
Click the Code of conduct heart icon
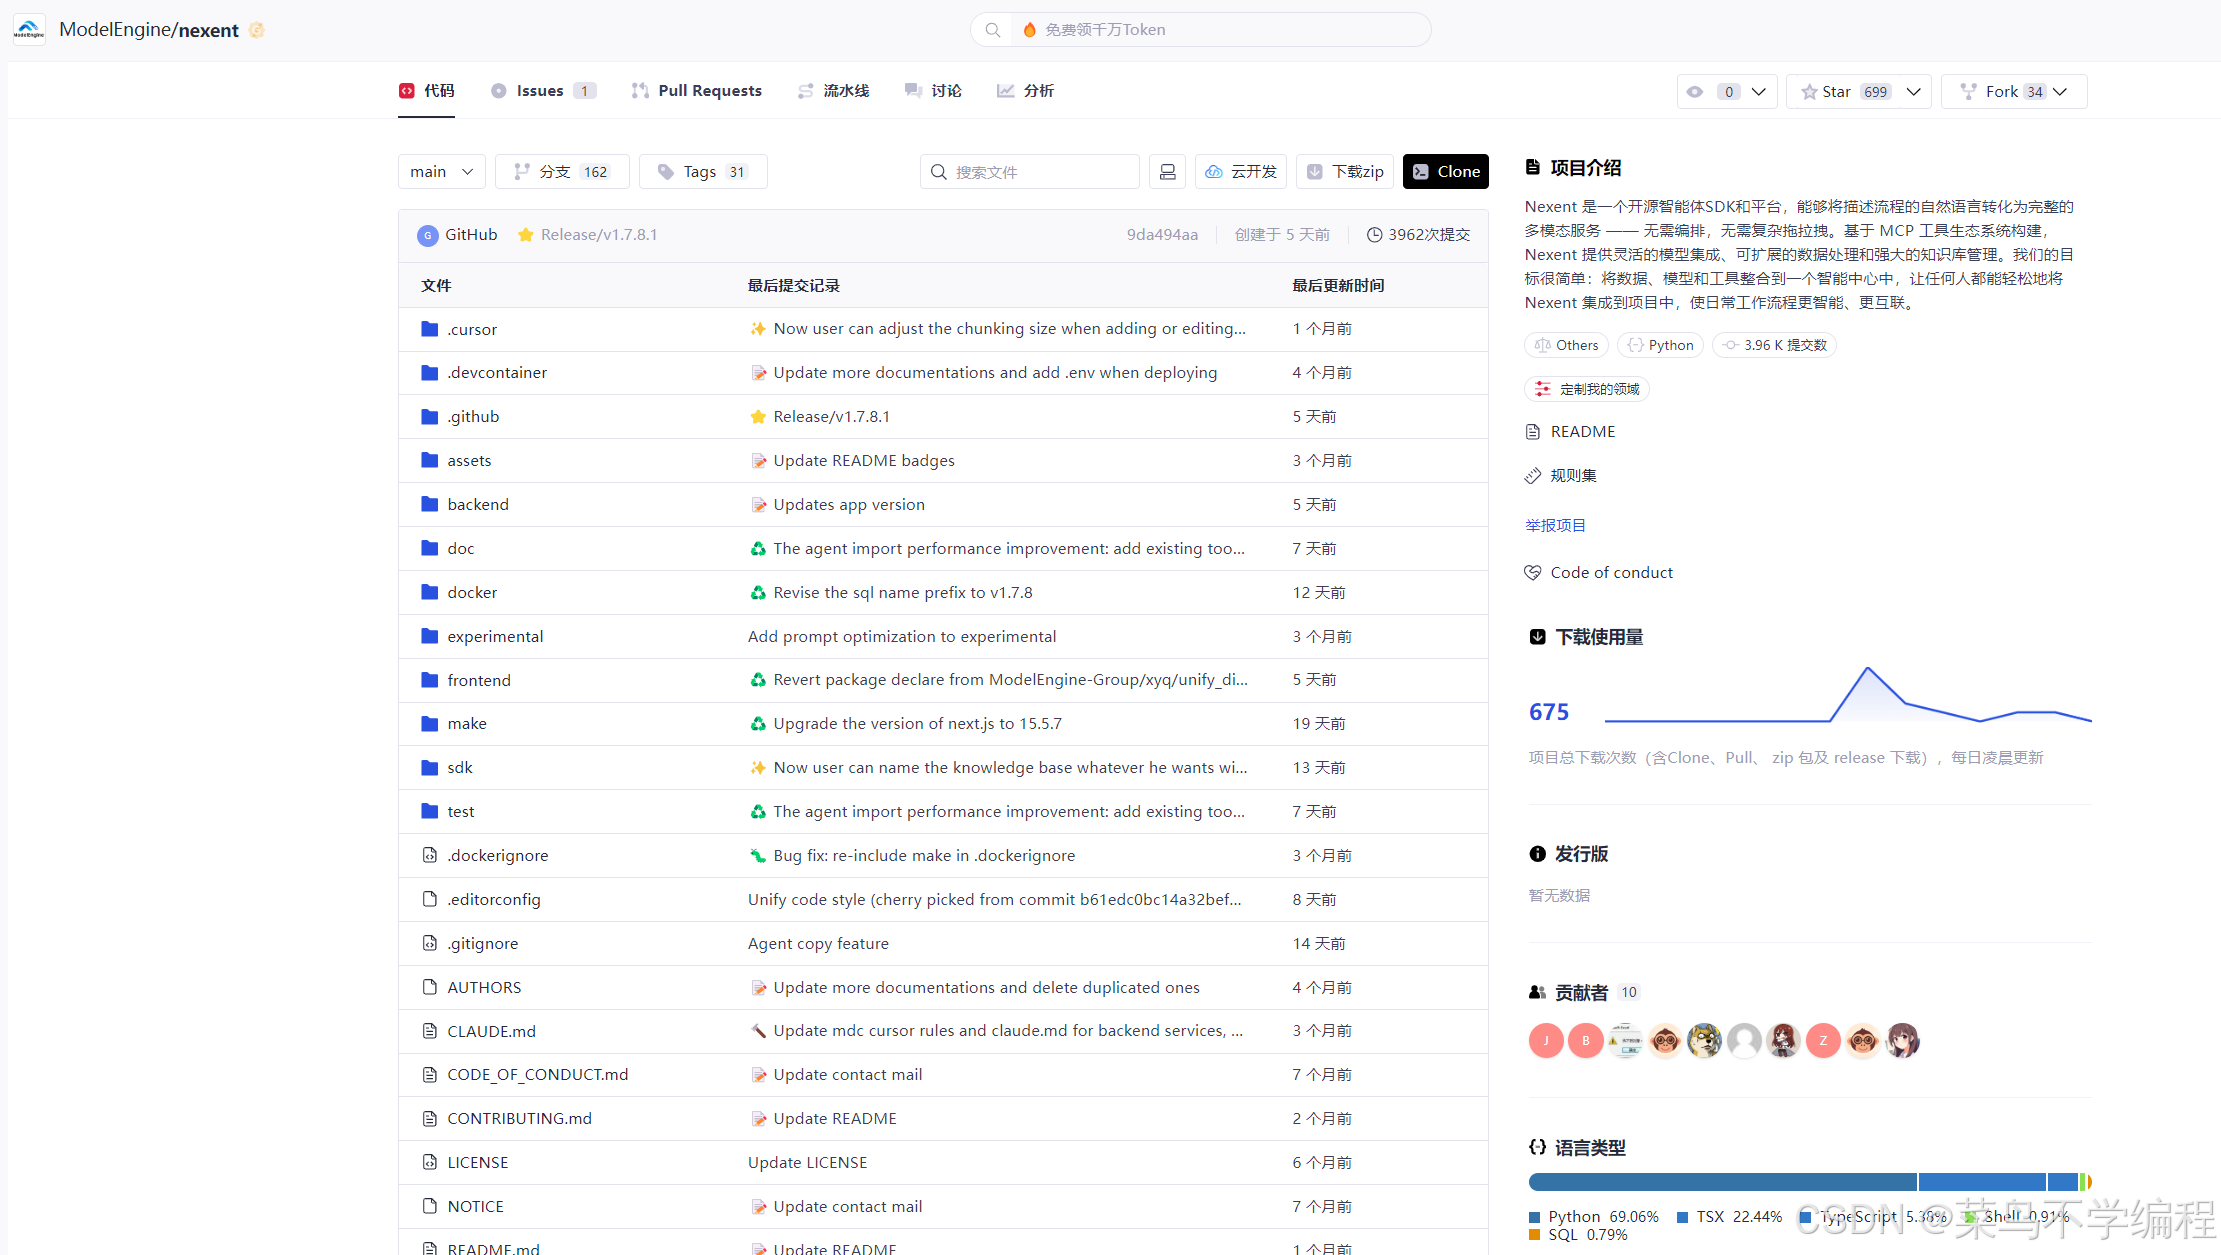click(x=1533, y=573)
